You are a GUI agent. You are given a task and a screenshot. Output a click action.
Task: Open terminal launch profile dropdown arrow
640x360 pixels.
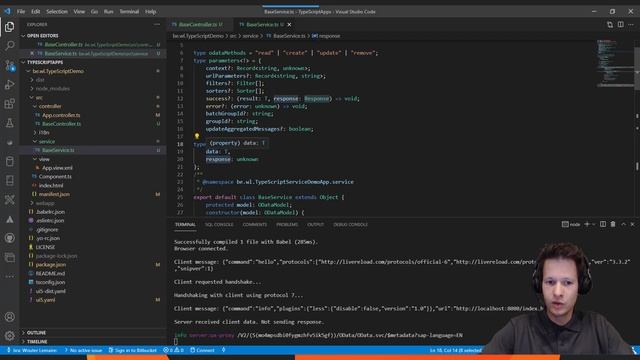593,224
